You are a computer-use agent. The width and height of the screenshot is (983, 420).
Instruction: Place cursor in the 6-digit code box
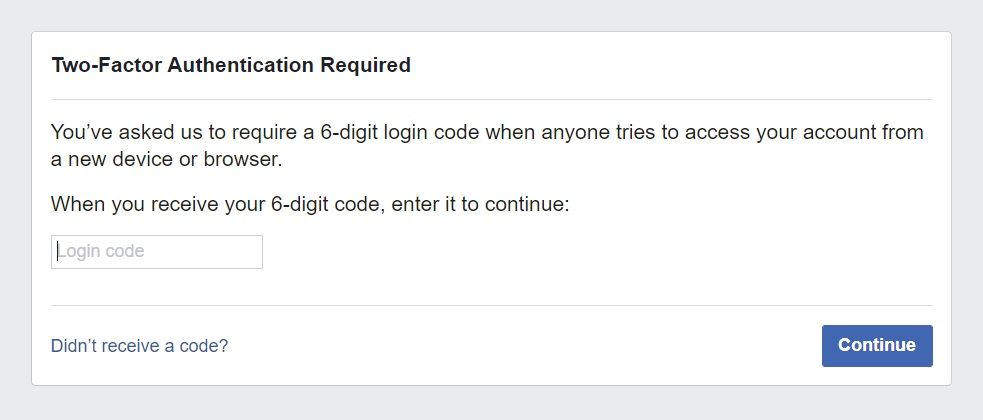click(157, 252)
